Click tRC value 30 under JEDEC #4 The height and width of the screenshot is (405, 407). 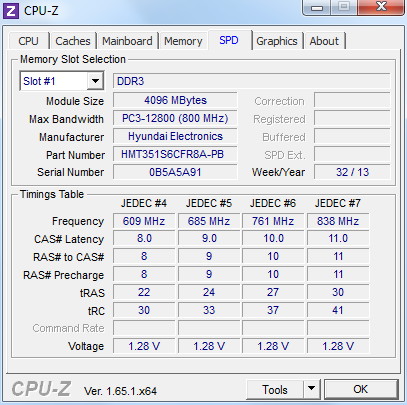point(144,310)
